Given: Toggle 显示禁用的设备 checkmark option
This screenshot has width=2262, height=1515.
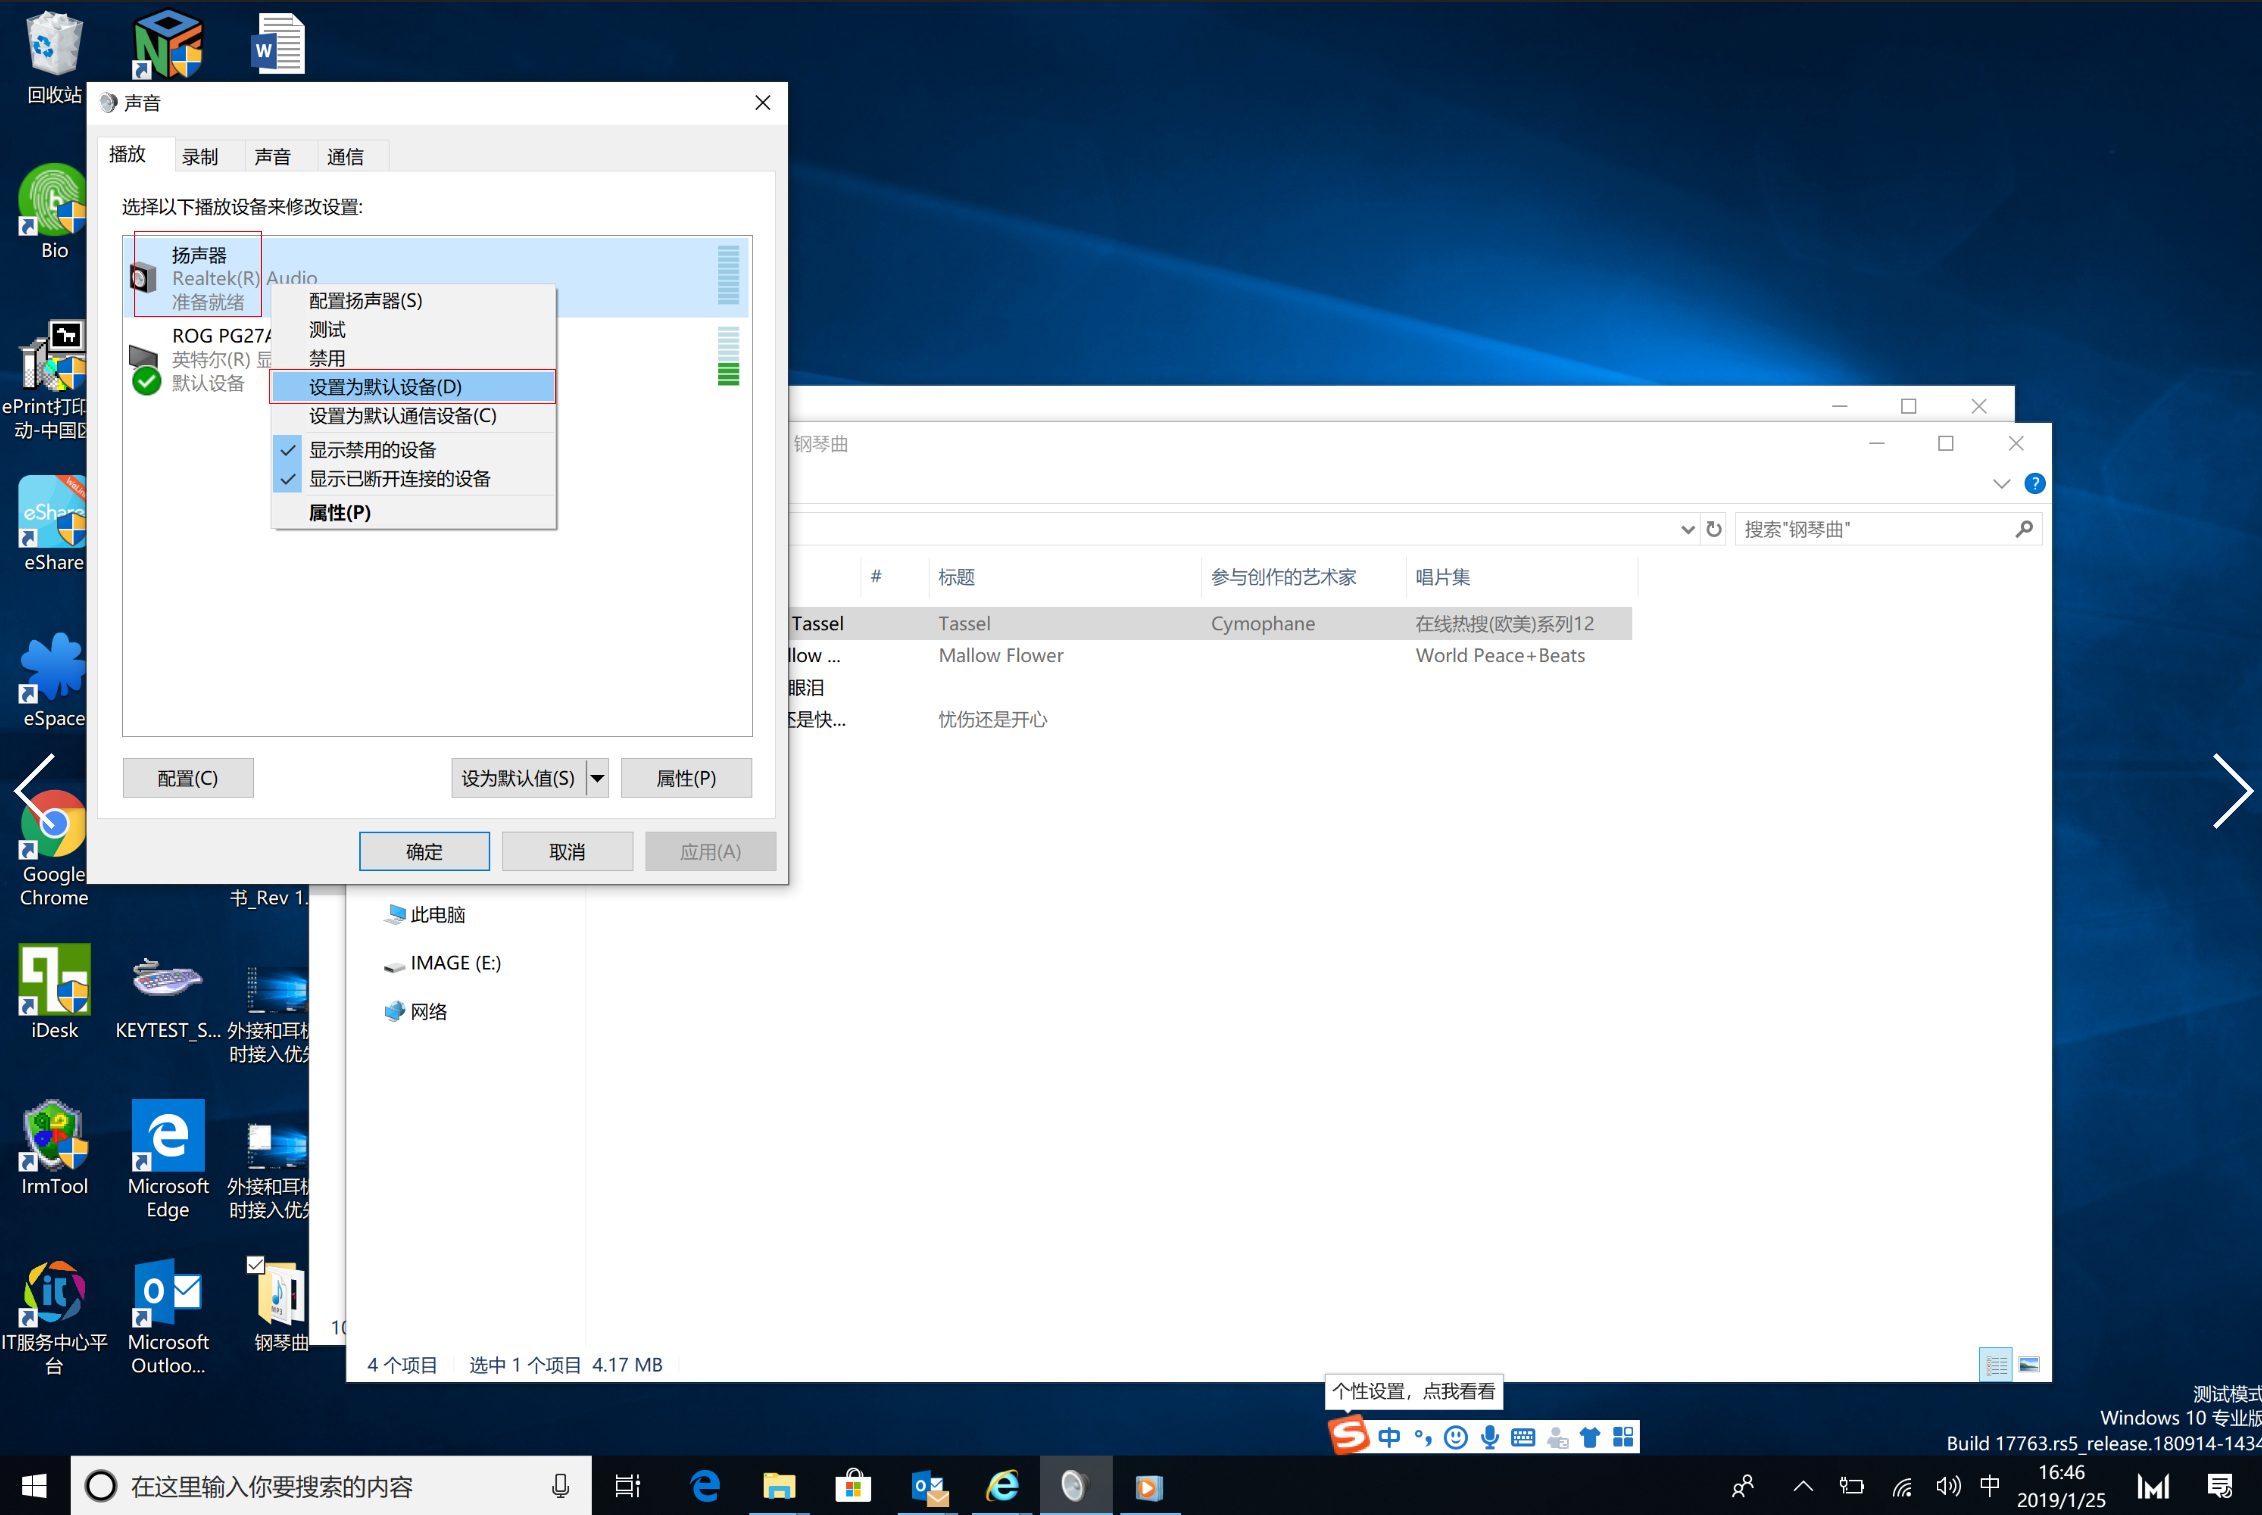Looking at the screenshot, I should click(372, 450).
